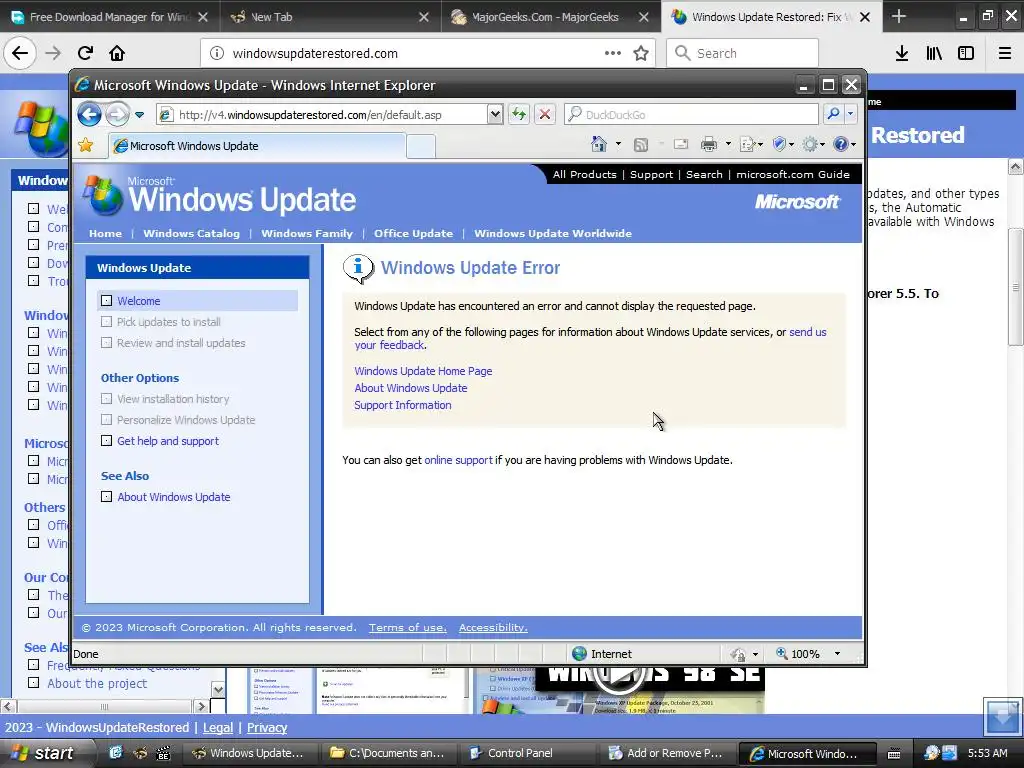Expand the Help icon dropdown arrow in IE

click(x=854, y=144)
